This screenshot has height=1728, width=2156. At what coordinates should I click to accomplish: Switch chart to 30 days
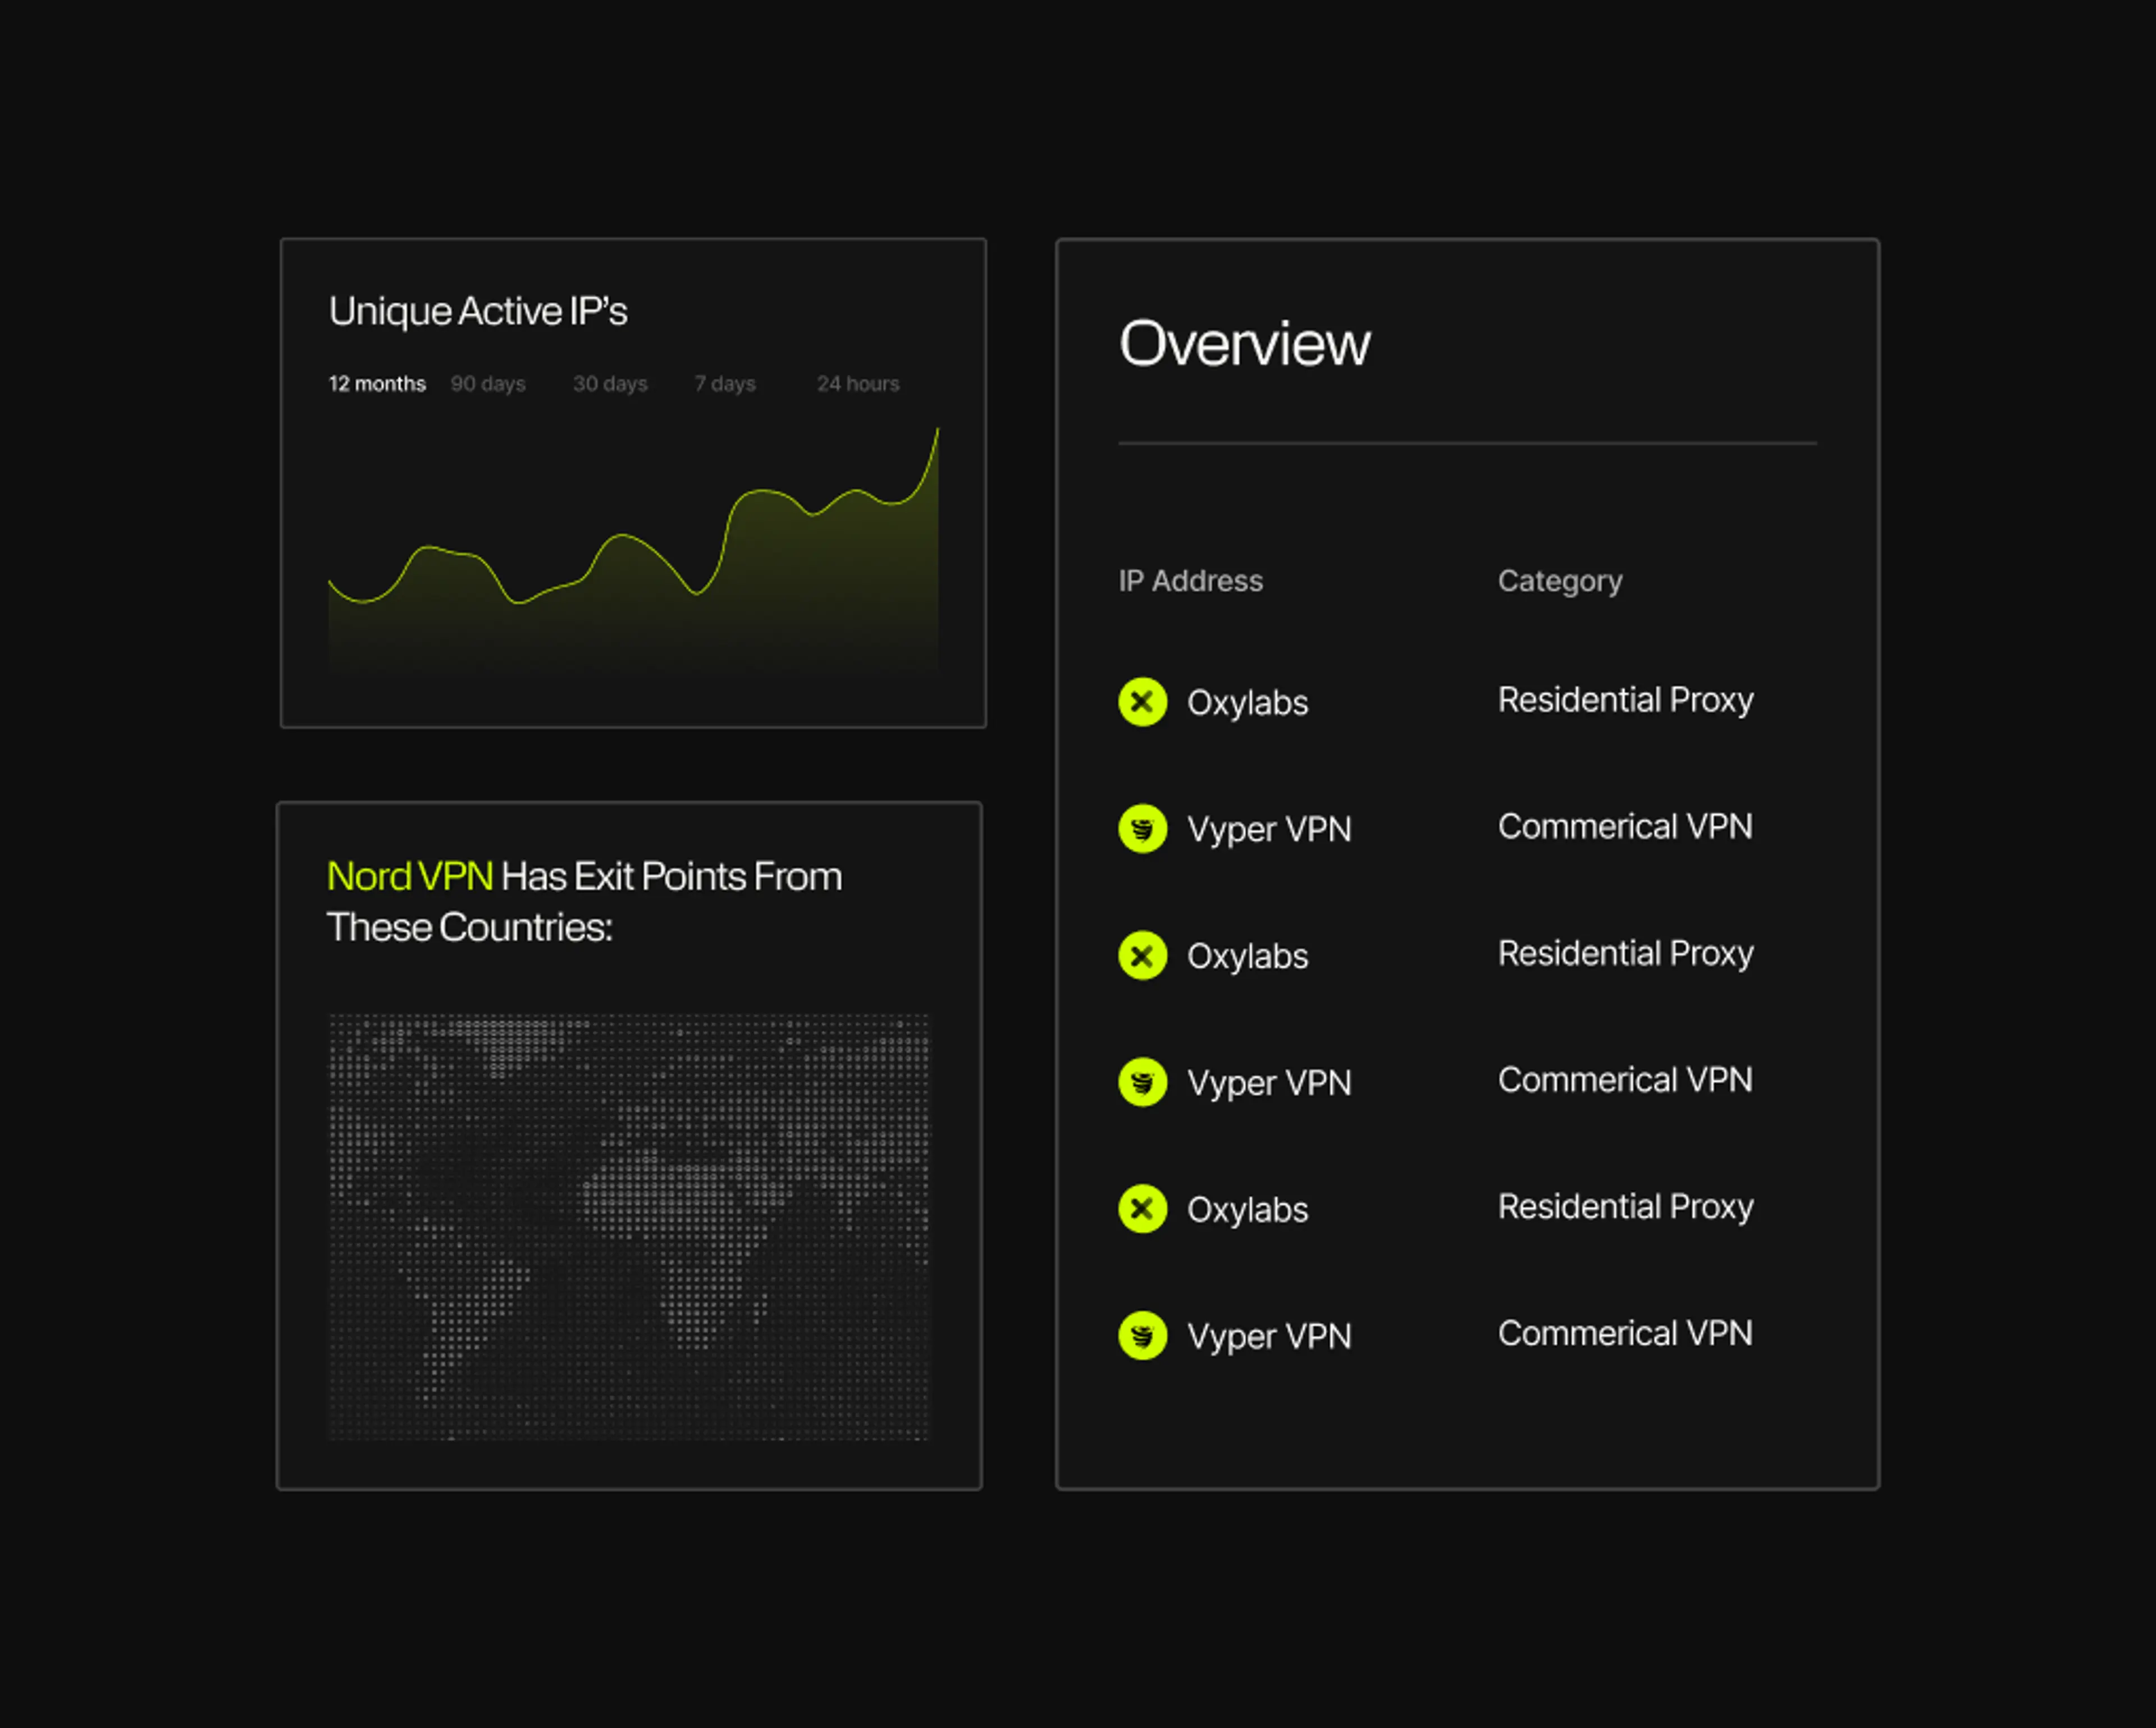pos(610,384)
